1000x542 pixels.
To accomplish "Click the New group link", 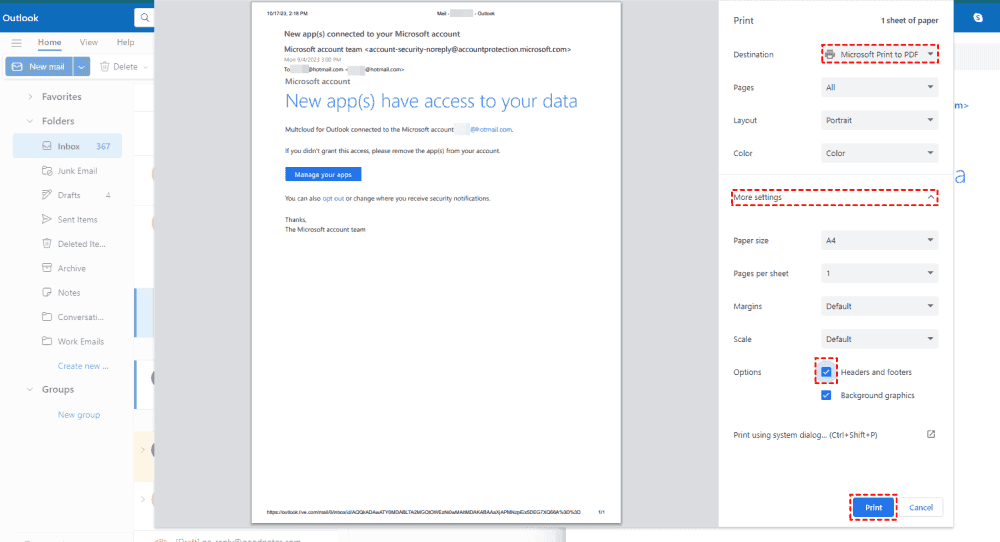I will point(79,414).
